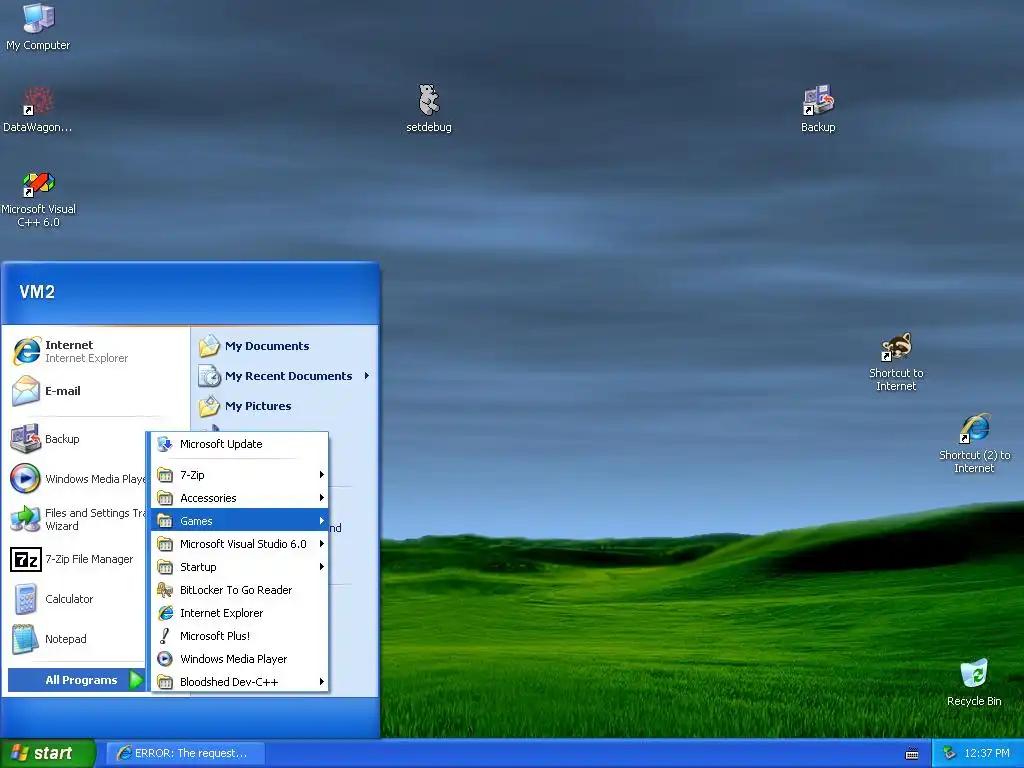This screenshot has width=1024, height=768.
Task: Click the Microsoft Plus! text entry
Action: click(x=215, y=635)
